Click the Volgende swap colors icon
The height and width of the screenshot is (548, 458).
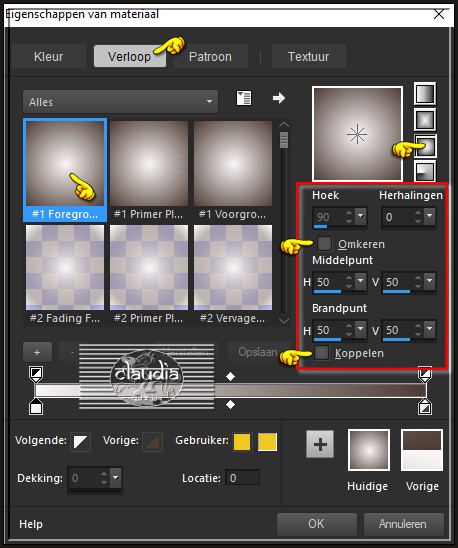(x=80, y=442)
